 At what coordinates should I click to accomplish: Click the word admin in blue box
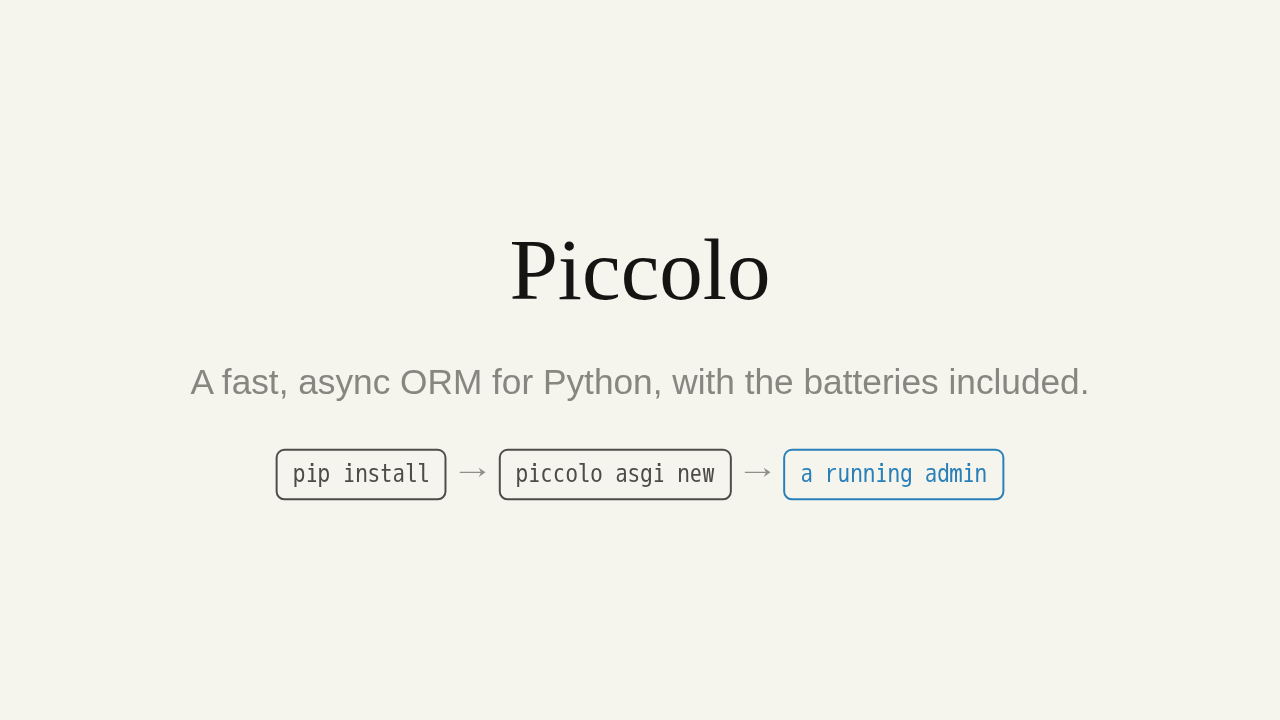[x=956, y=474]
